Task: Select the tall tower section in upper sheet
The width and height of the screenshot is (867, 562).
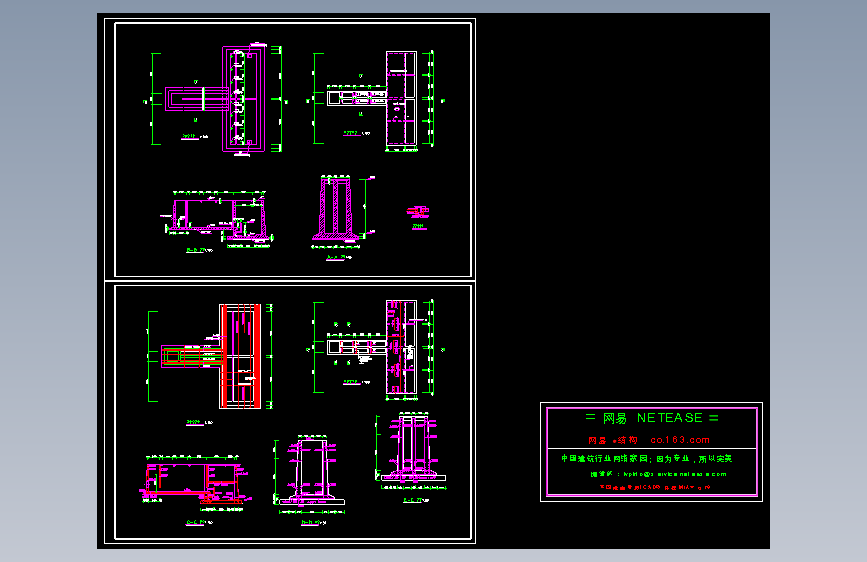Action: [x=337, y=208]
